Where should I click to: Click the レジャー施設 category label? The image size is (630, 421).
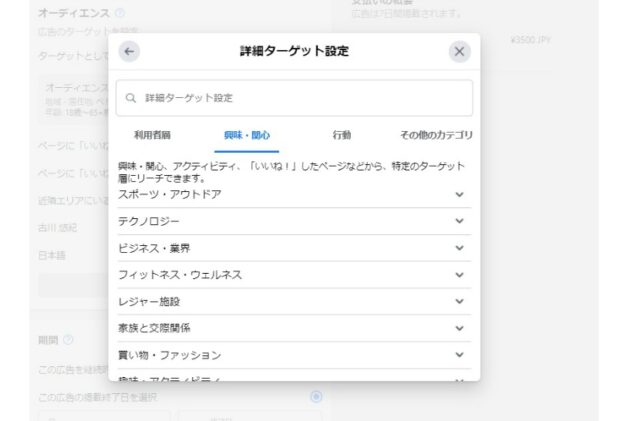pos(150,301)
